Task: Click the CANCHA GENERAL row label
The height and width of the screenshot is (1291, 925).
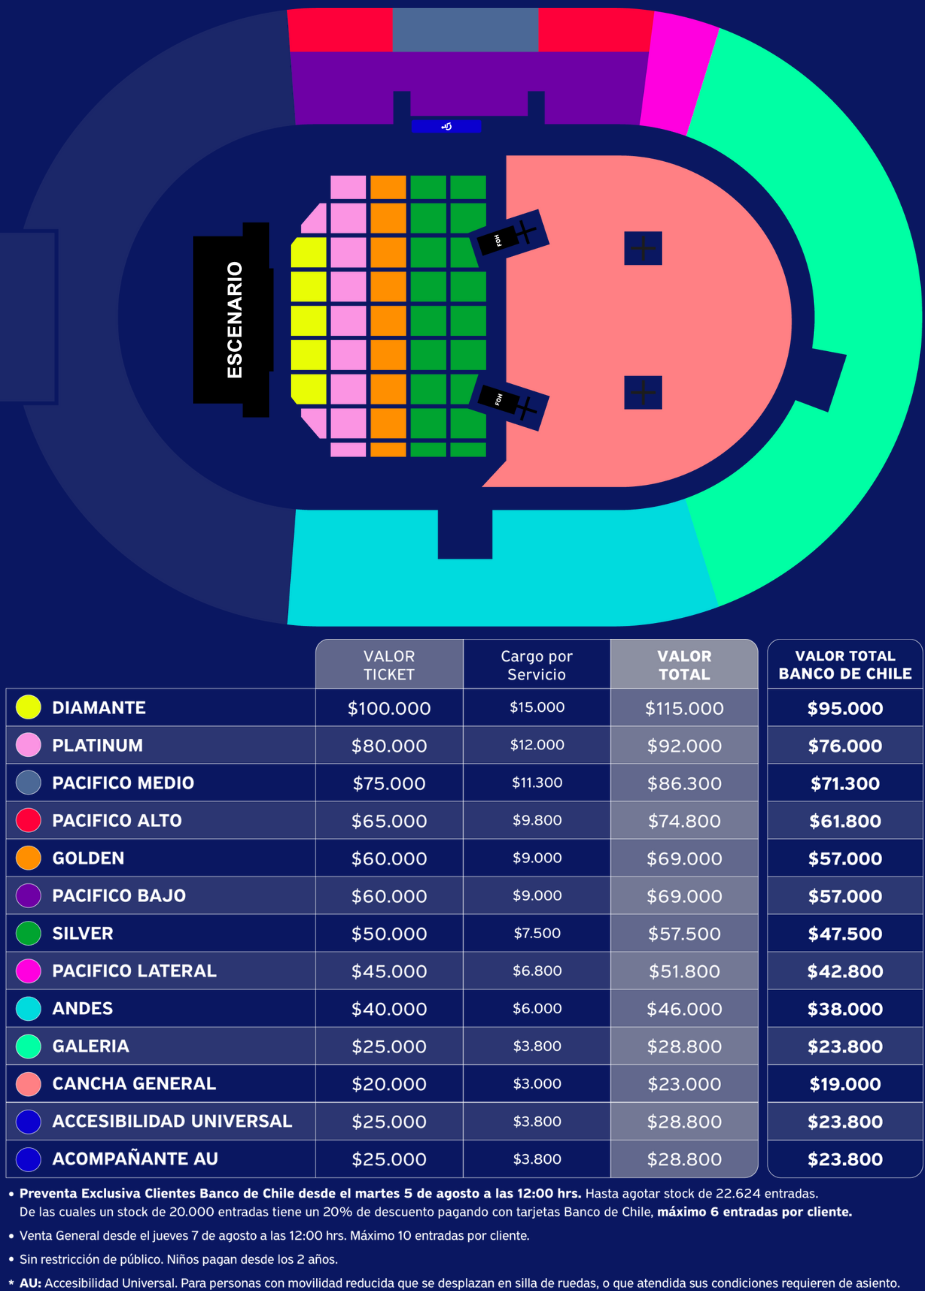Action: pos(134,1083)
